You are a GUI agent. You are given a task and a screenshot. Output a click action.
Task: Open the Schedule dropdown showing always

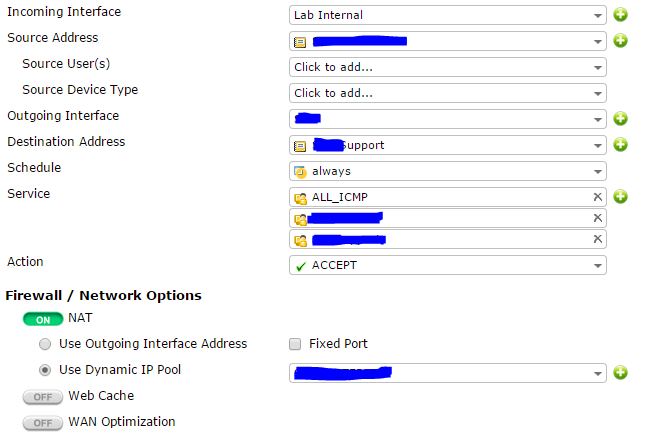(447, 171)
